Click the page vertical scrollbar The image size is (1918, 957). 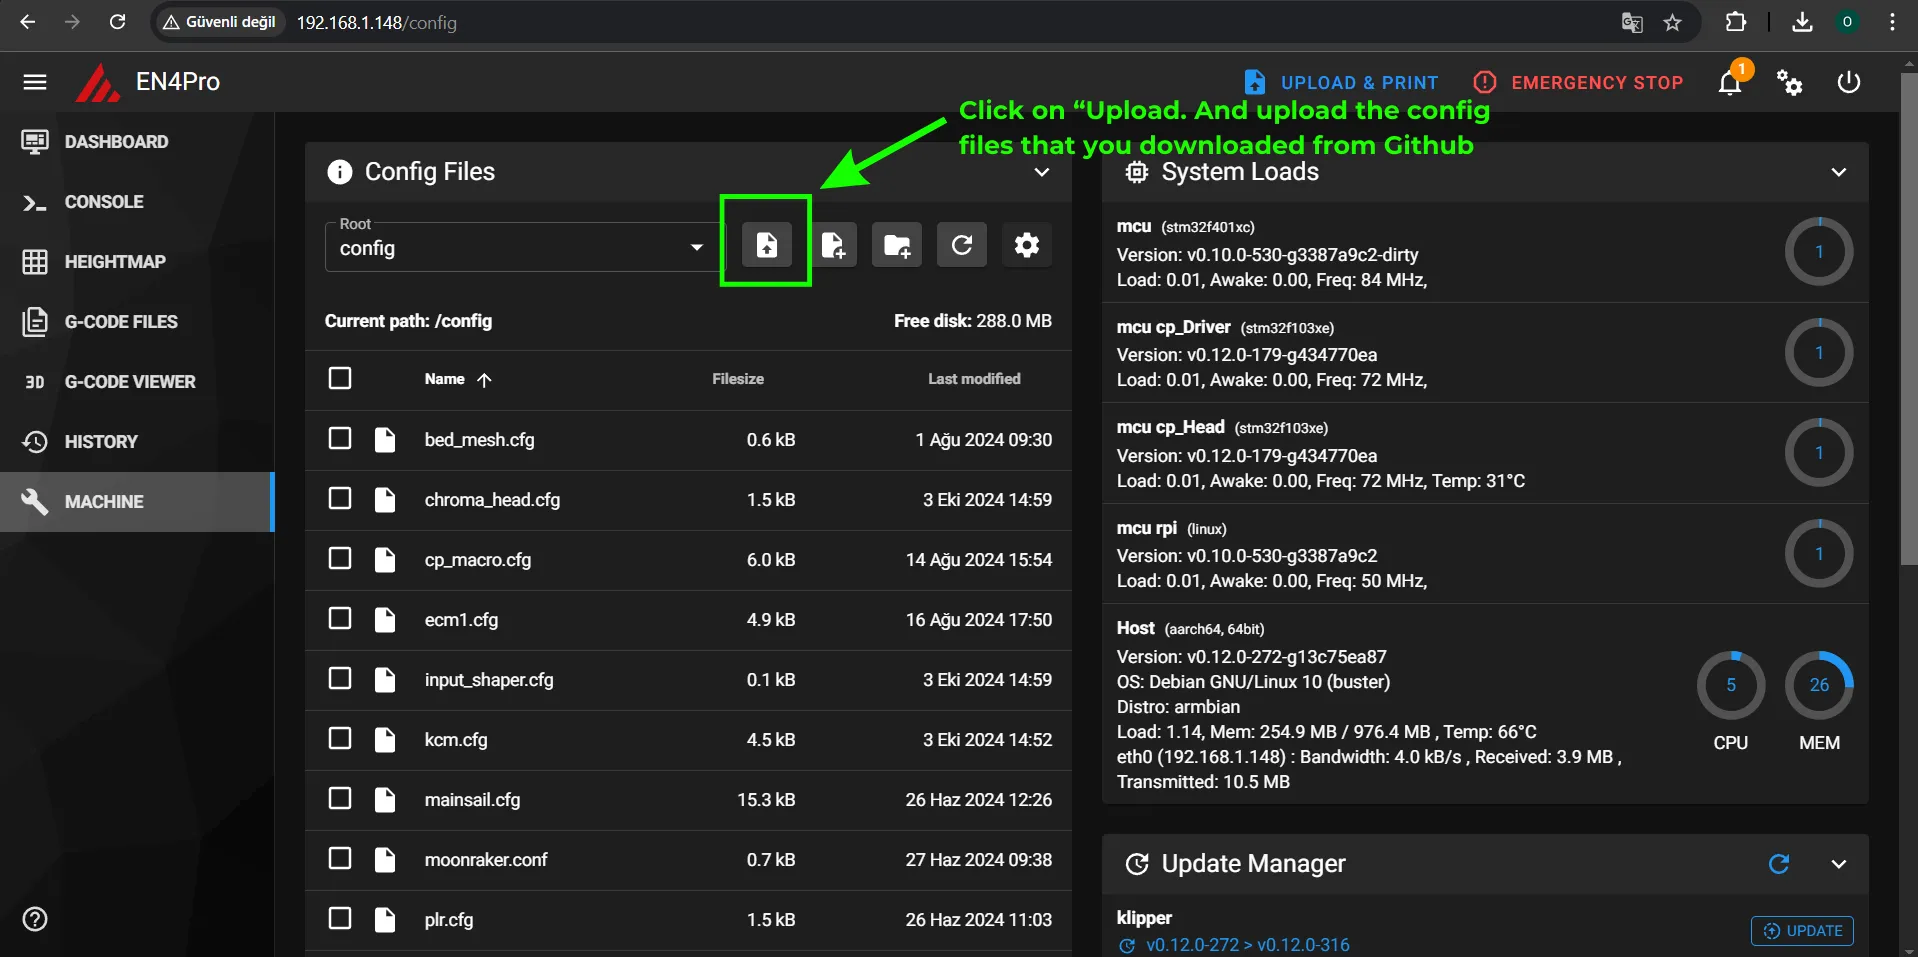1909,318
